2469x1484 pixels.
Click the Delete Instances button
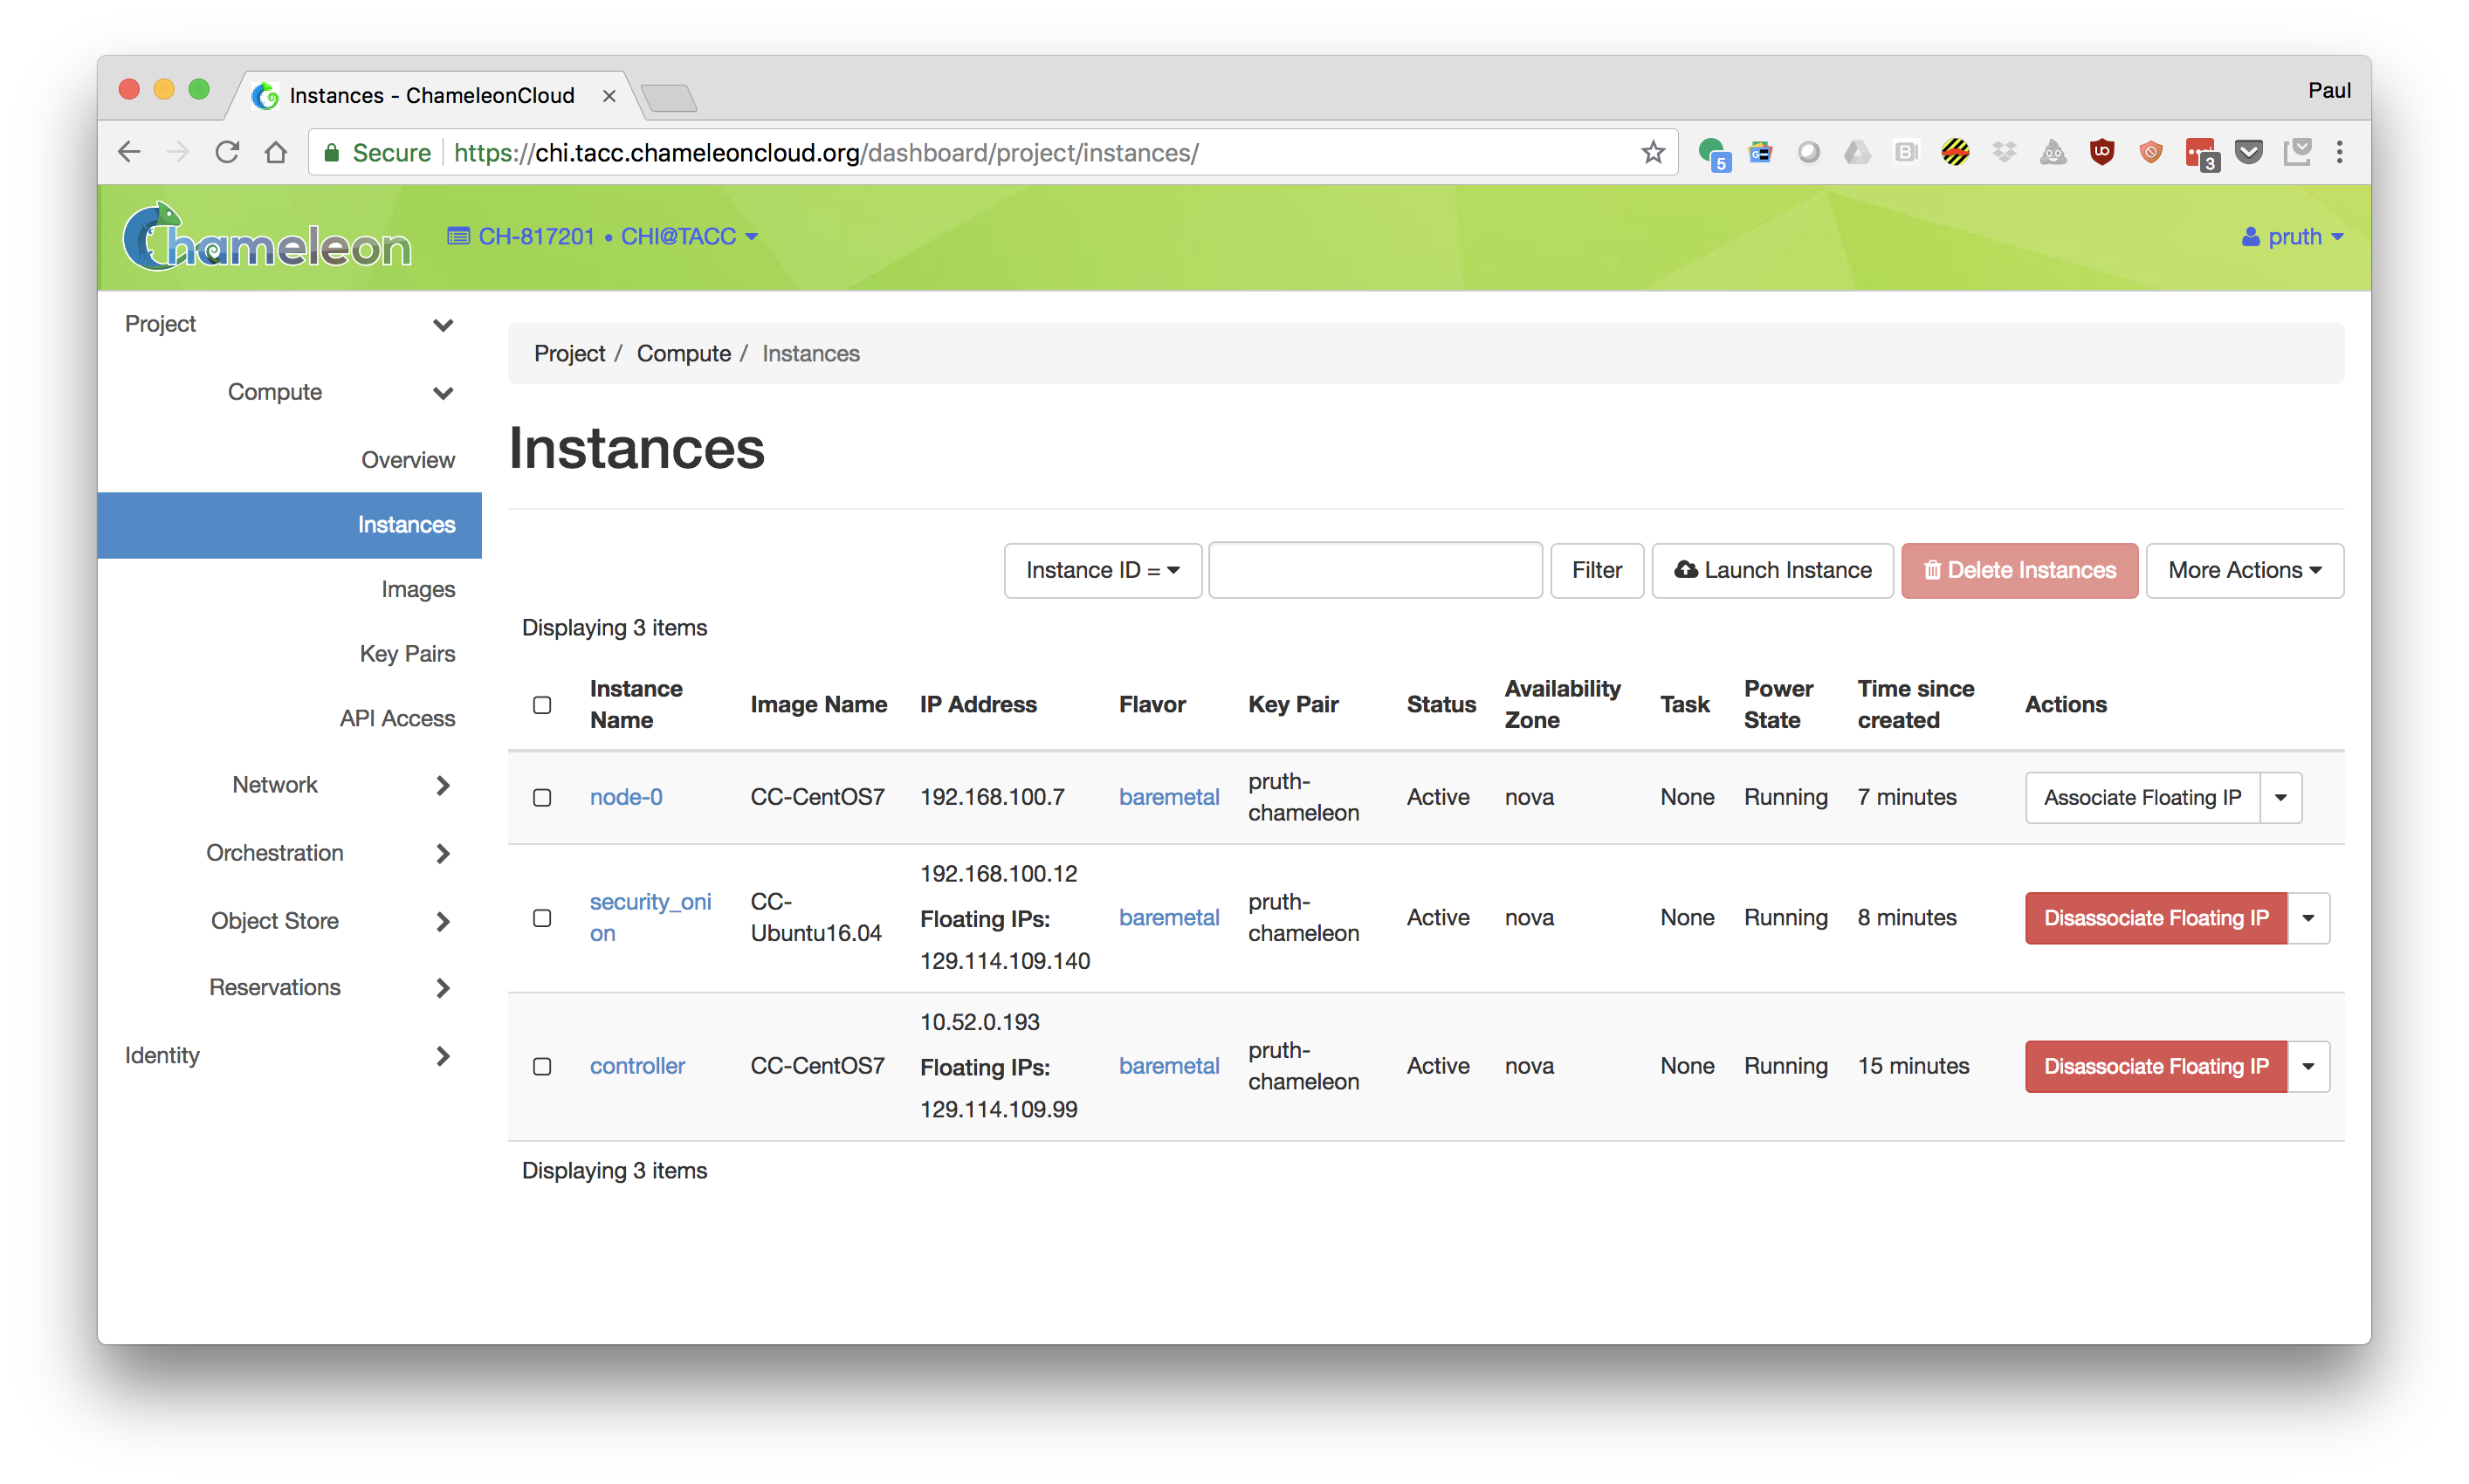tap(2019, 570)
